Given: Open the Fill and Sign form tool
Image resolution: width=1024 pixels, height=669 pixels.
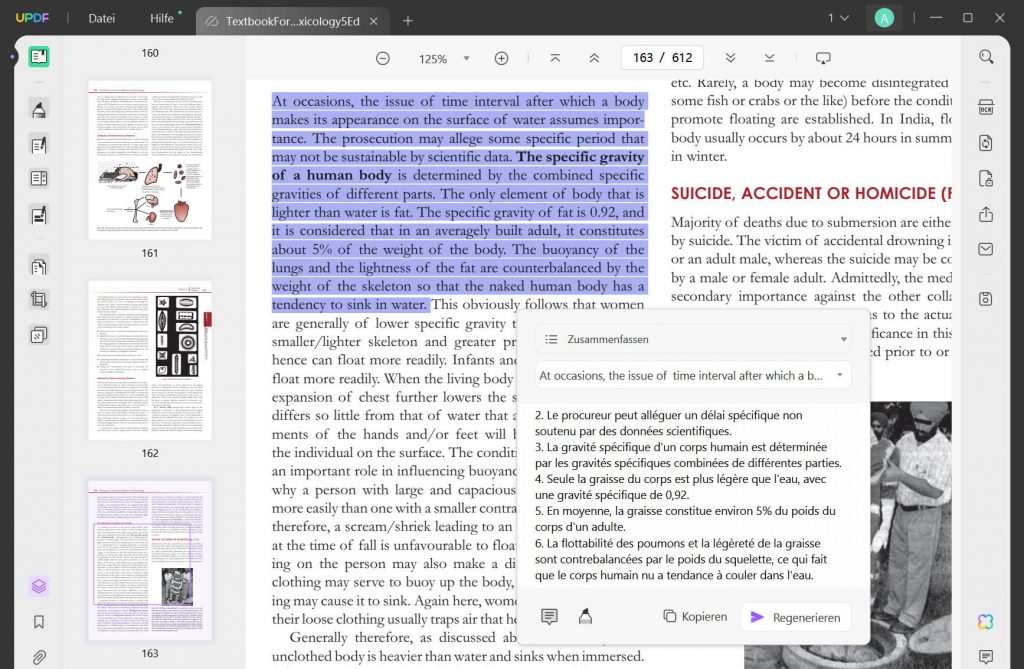Looking at the screenshot, I should click(x=39, y=215).
